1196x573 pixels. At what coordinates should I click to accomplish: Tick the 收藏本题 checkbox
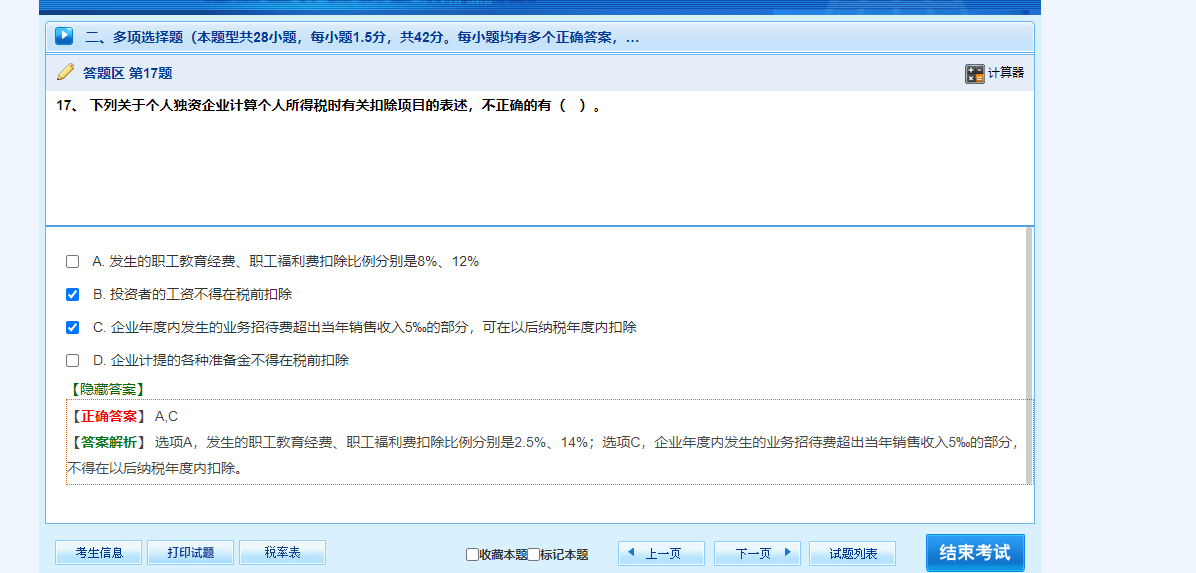(472, 555)
